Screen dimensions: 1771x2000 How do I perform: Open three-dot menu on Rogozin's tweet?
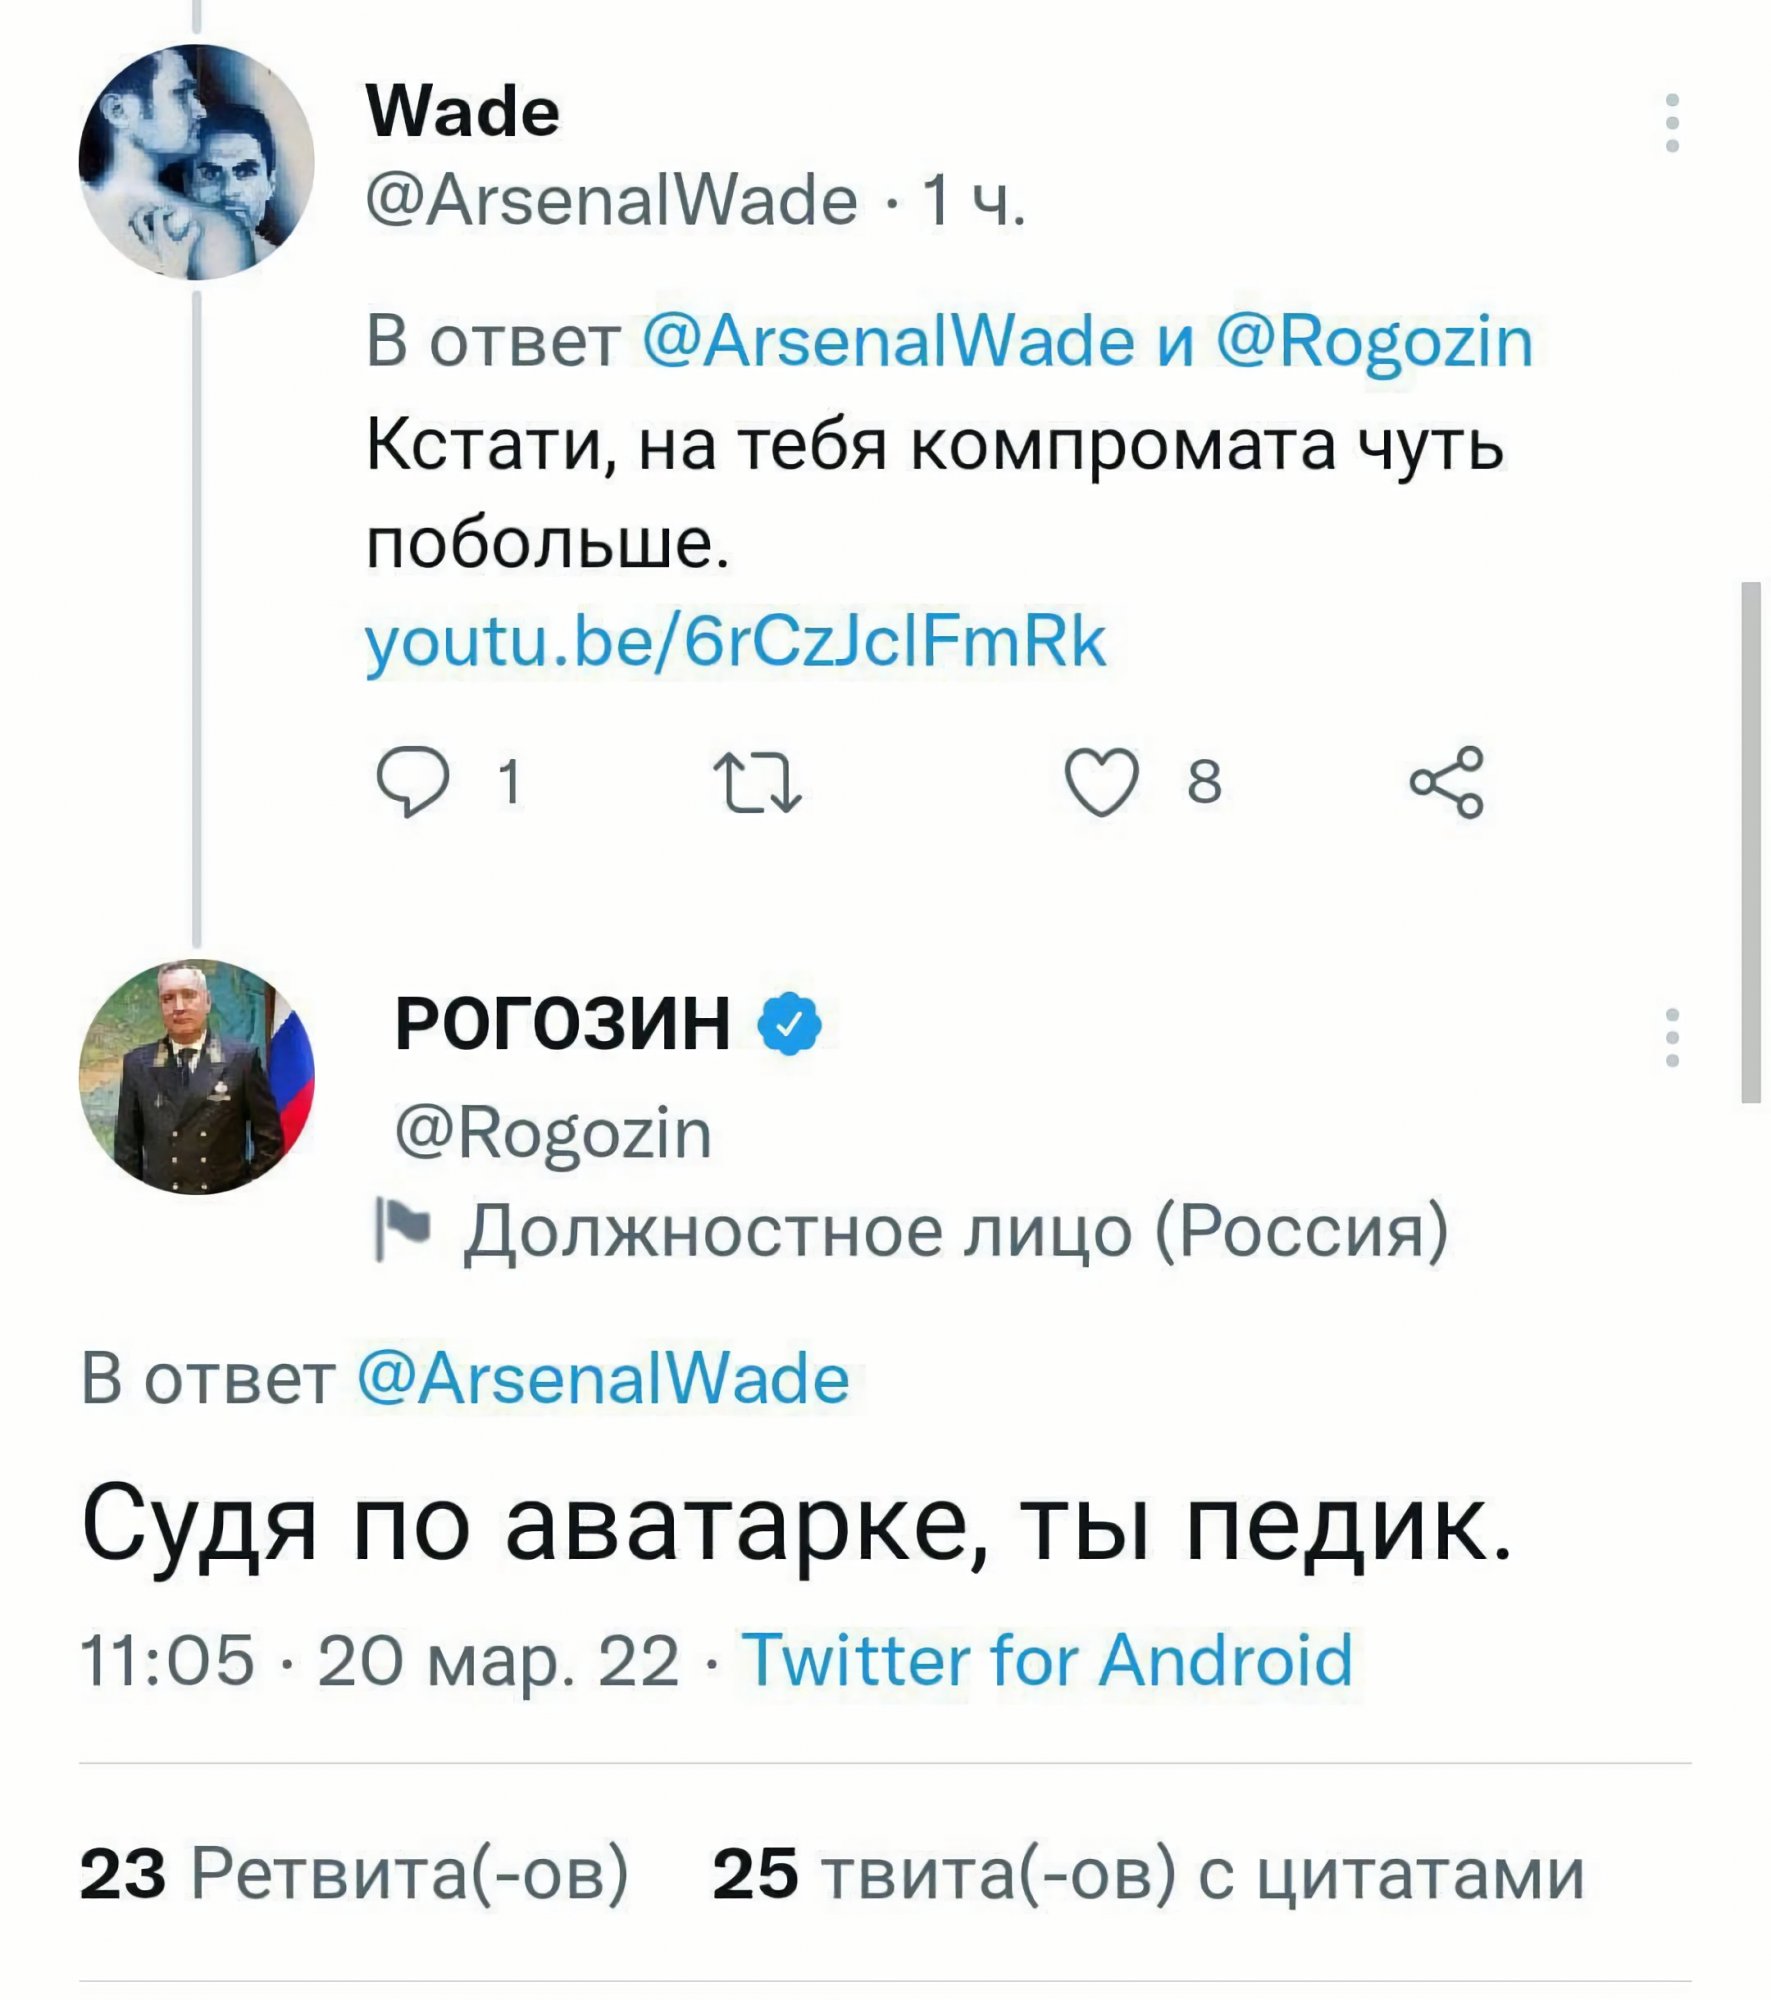(1672, 1038)
